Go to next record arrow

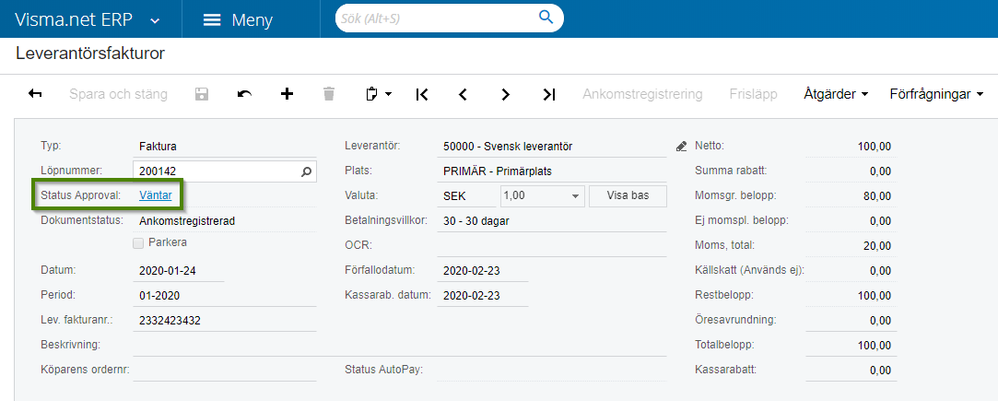coord(506,94)
